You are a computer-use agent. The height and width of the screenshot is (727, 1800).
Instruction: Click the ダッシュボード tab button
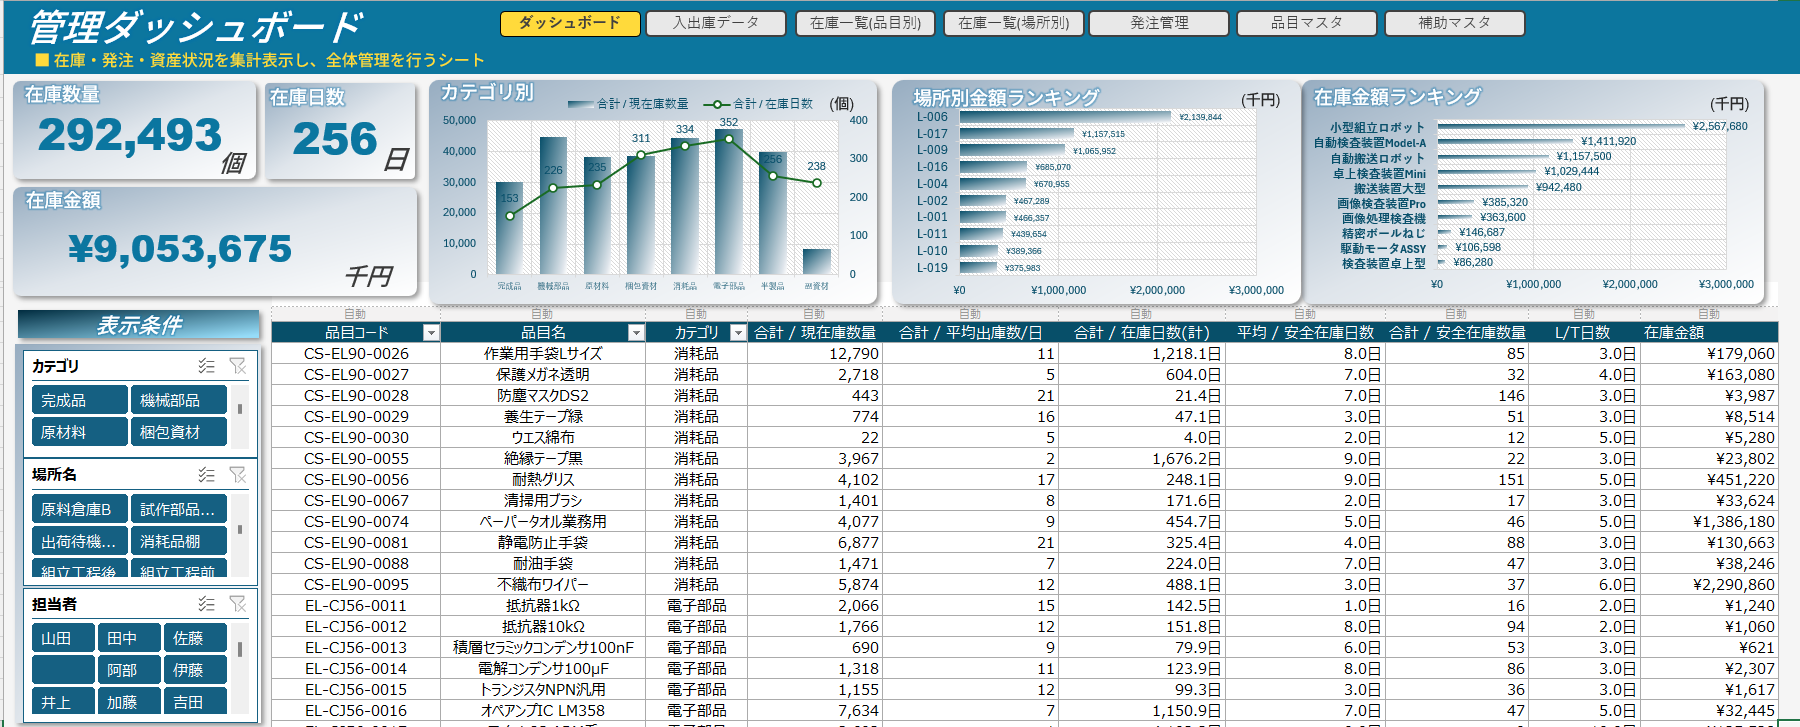point(570,23)
